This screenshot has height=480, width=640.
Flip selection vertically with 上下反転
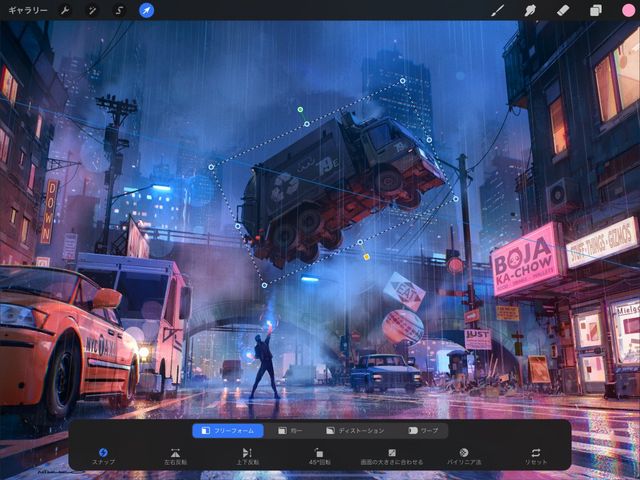coord(247,456)
